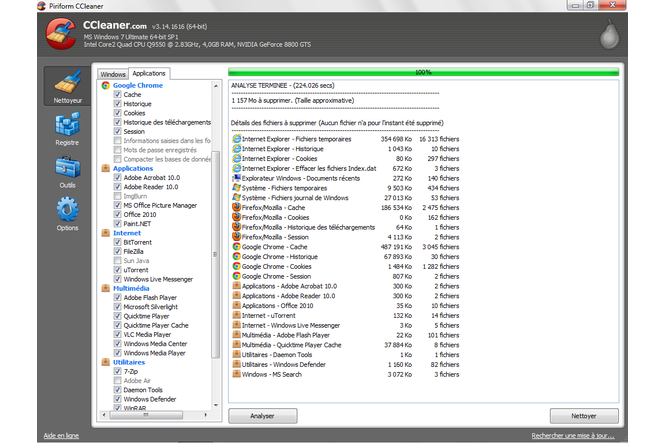This screenshot has width=664, height=443.
Task: Open the Options gear section
Action: pyautogui.click(x=67, y=214)
